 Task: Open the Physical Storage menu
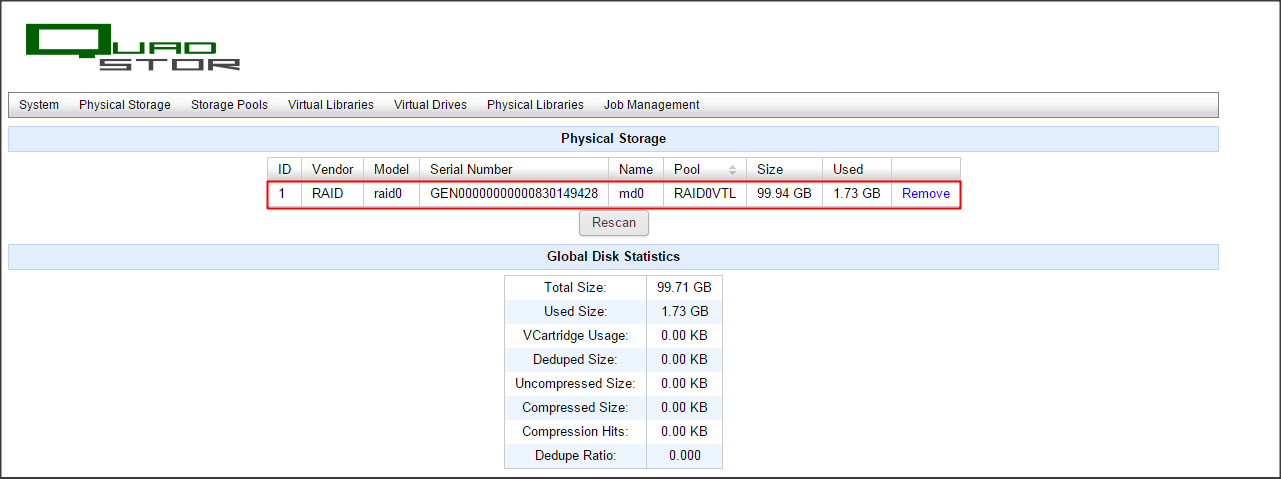(x=125, y=105)
